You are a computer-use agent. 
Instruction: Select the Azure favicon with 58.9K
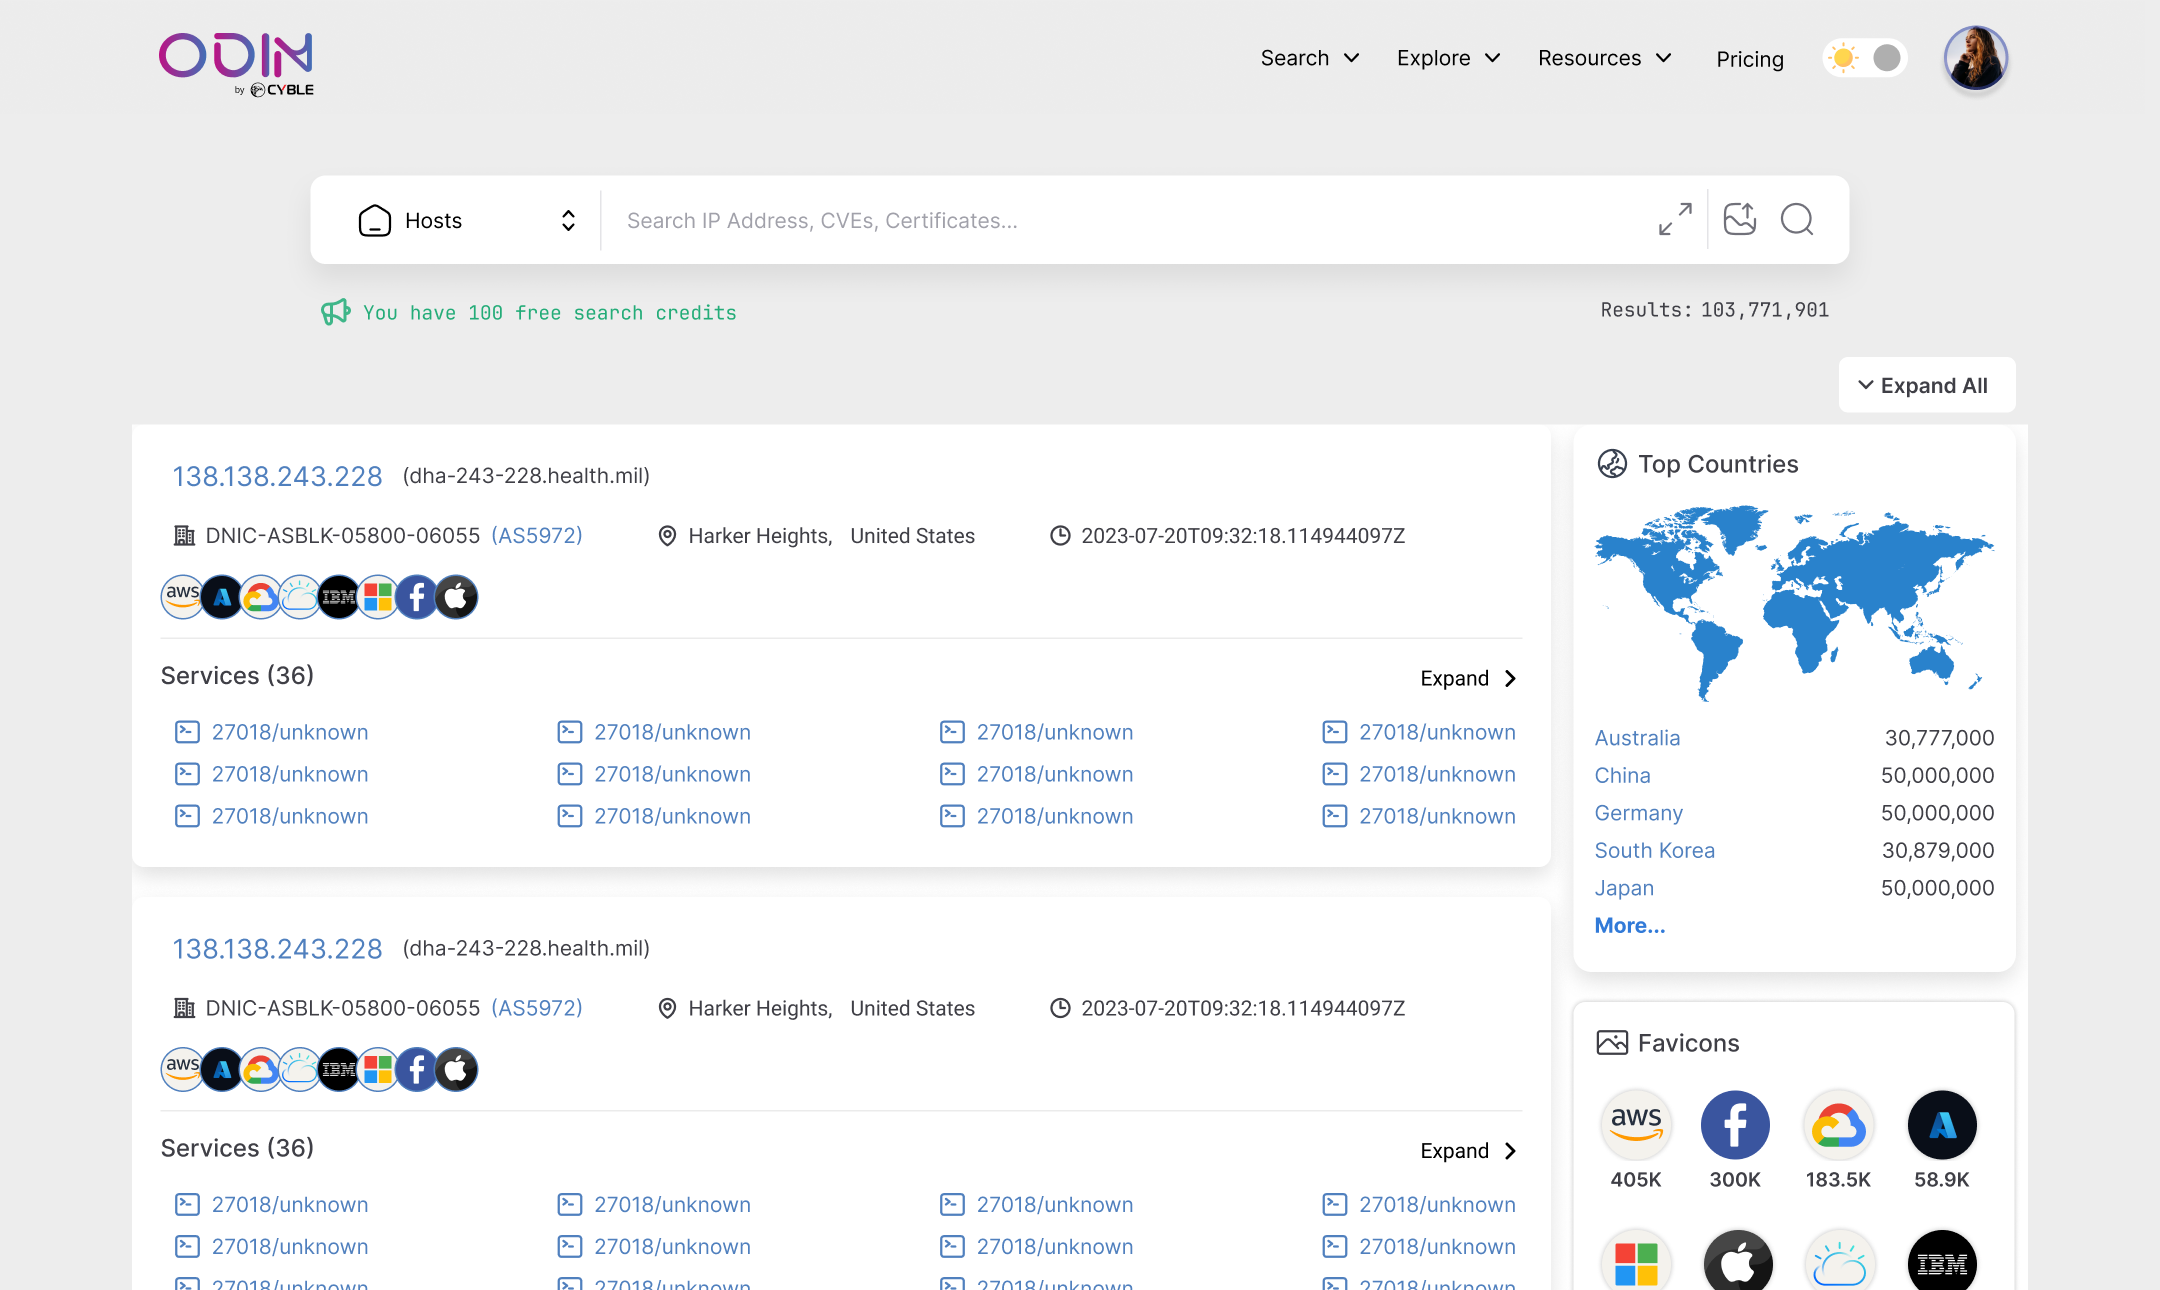point(1942,1125)
